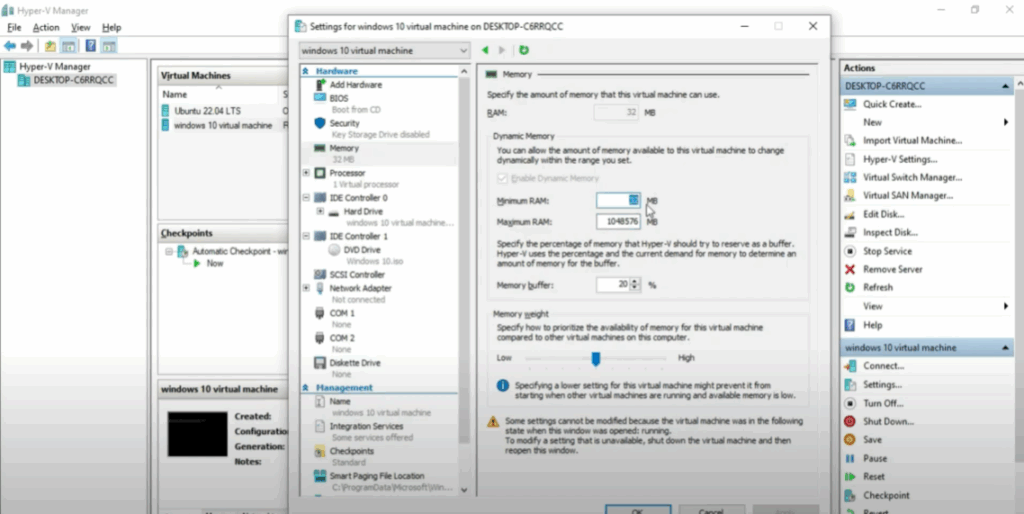Click Import Virtual Machine action
Screen dimensions: 1024x514
912,140
